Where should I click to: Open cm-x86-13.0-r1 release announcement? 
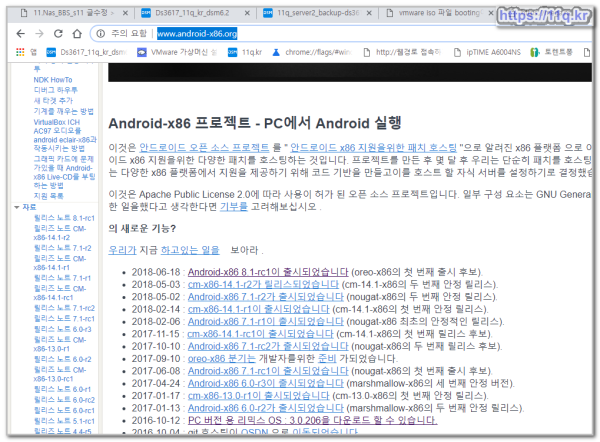click(258, 395)
